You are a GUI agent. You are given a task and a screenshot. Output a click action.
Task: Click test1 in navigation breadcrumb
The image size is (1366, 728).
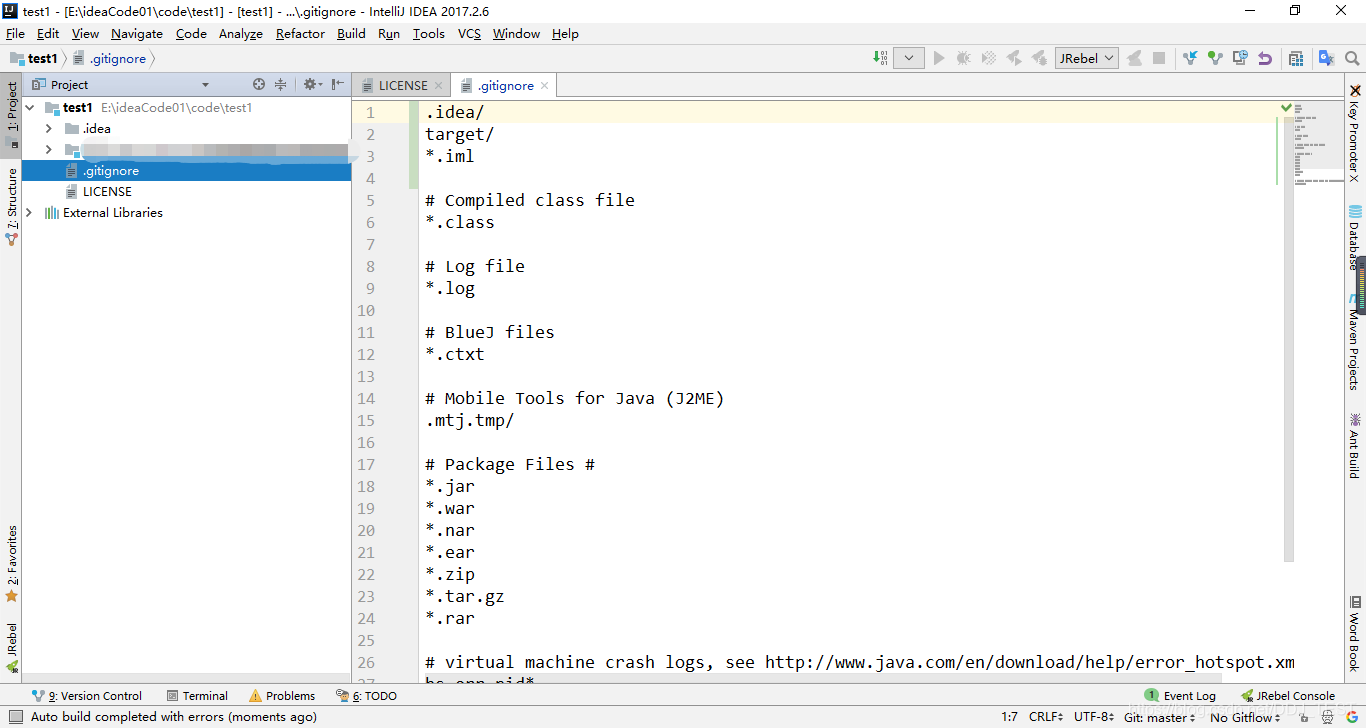35,59
